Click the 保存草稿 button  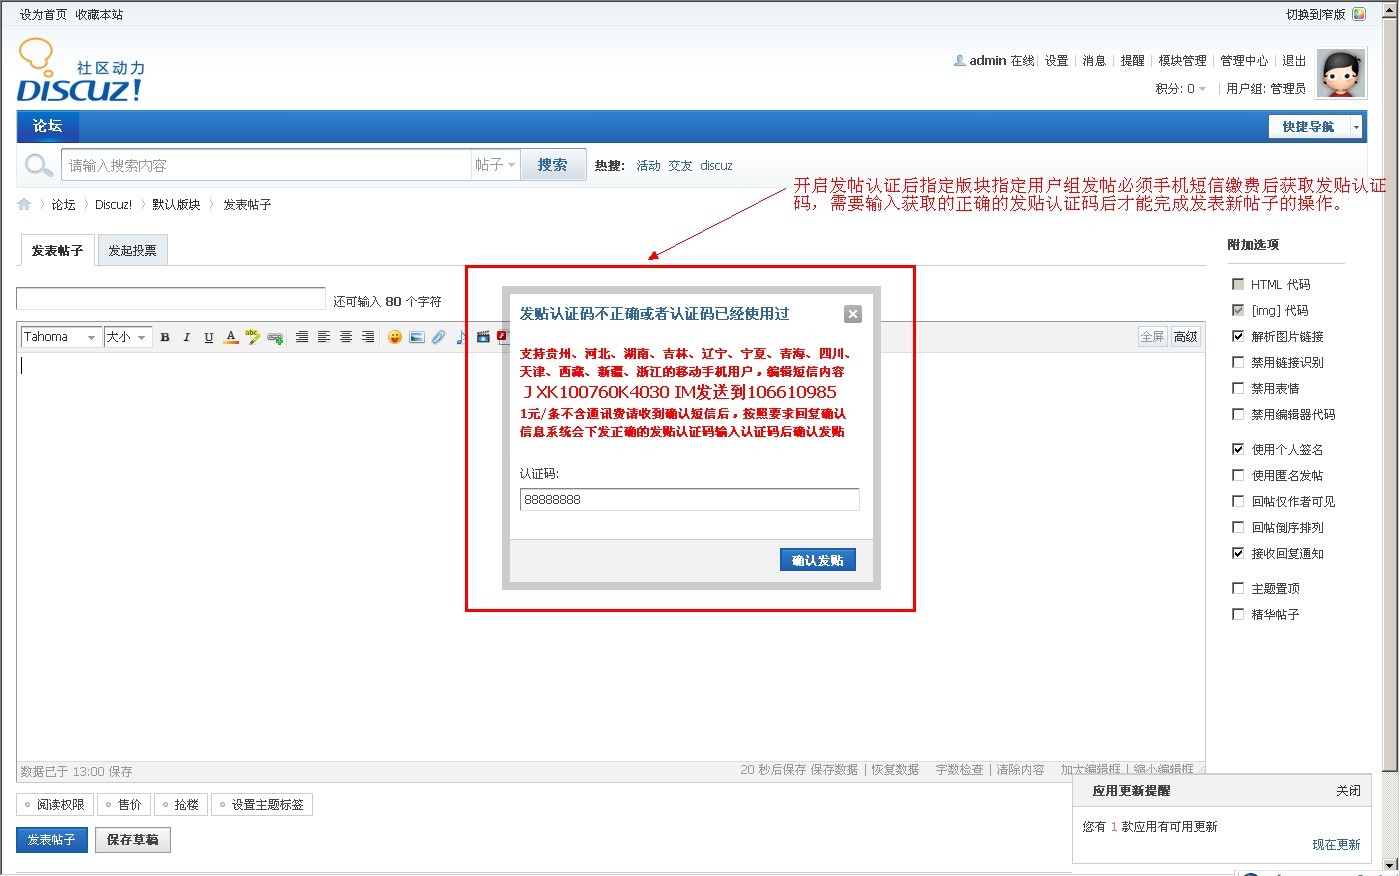(133, 840)
